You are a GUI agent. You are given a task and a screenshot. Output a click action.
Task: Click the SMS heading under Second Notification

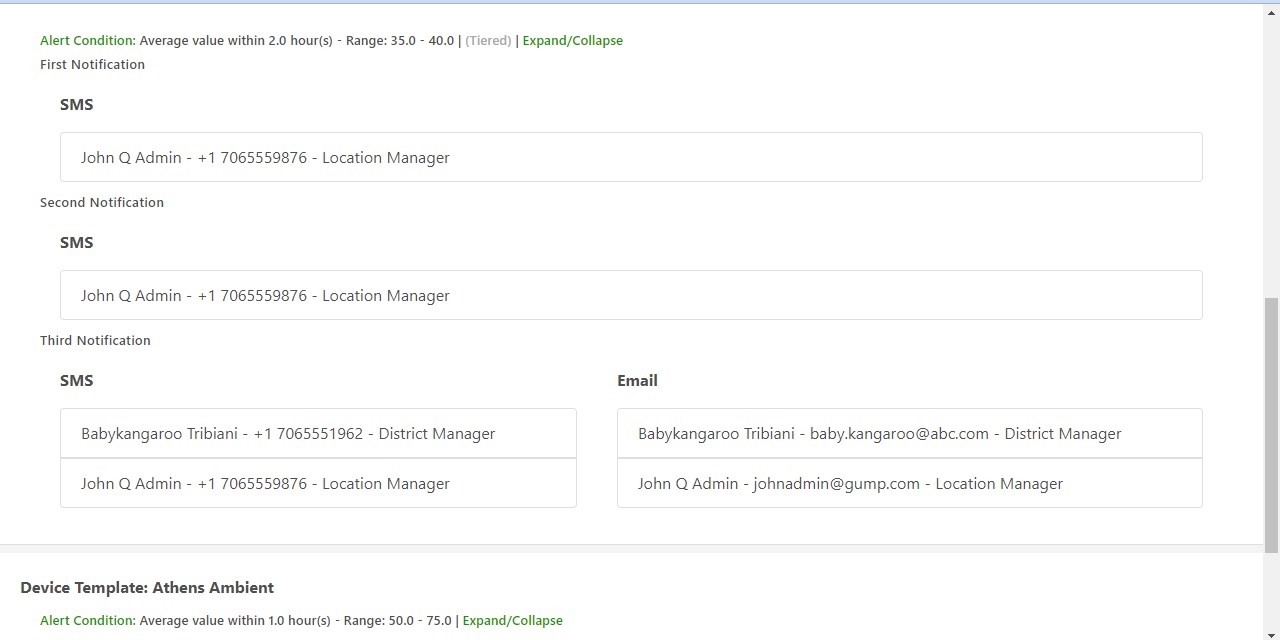(x=77, y=243)
